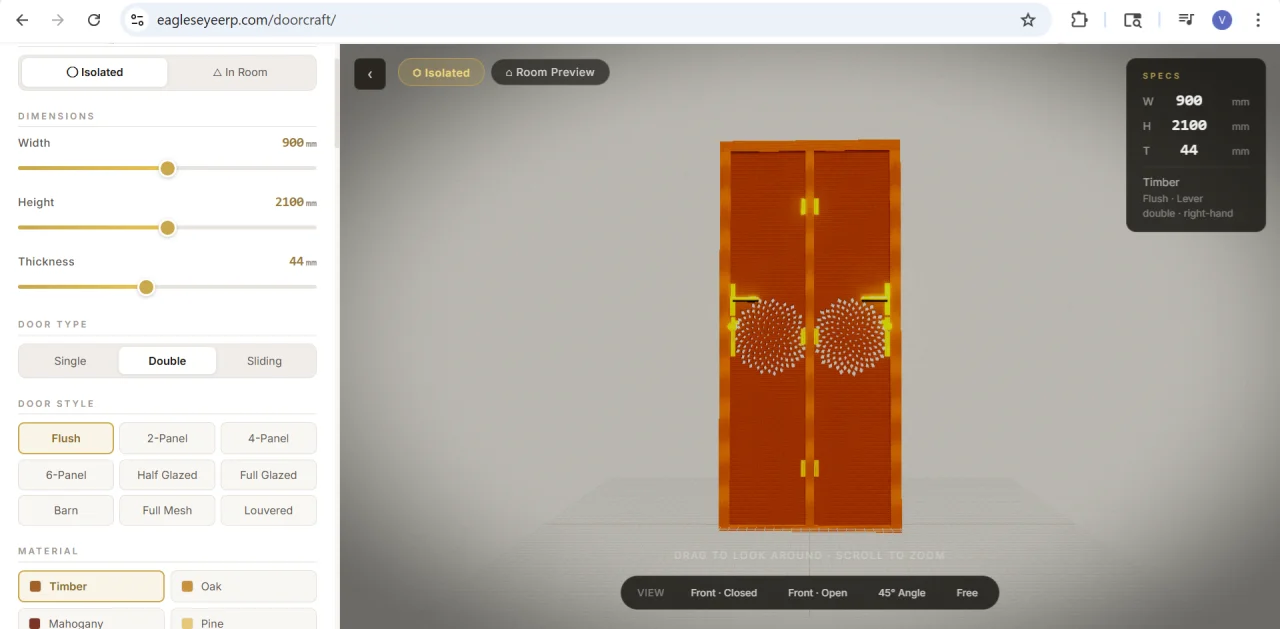Choose the Double door type
Viewport: 1280px width, 629px height.
[167, 361]
